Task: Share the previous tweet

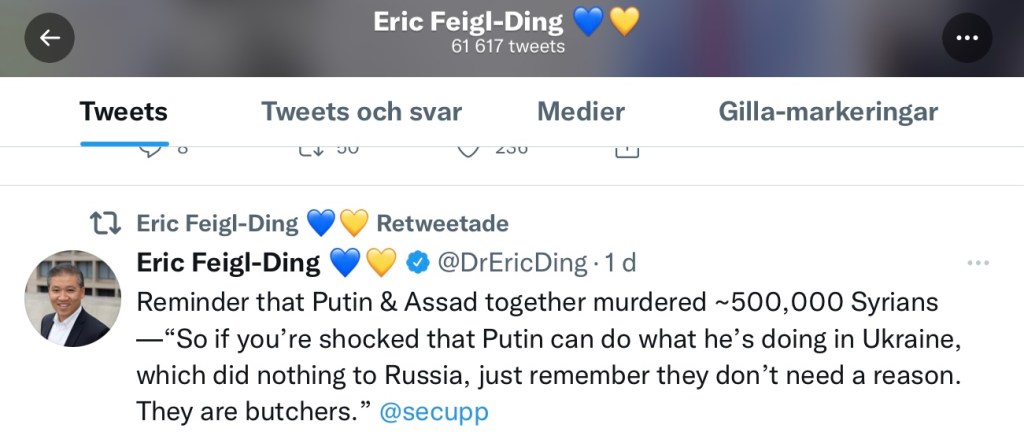Action: 625,150
